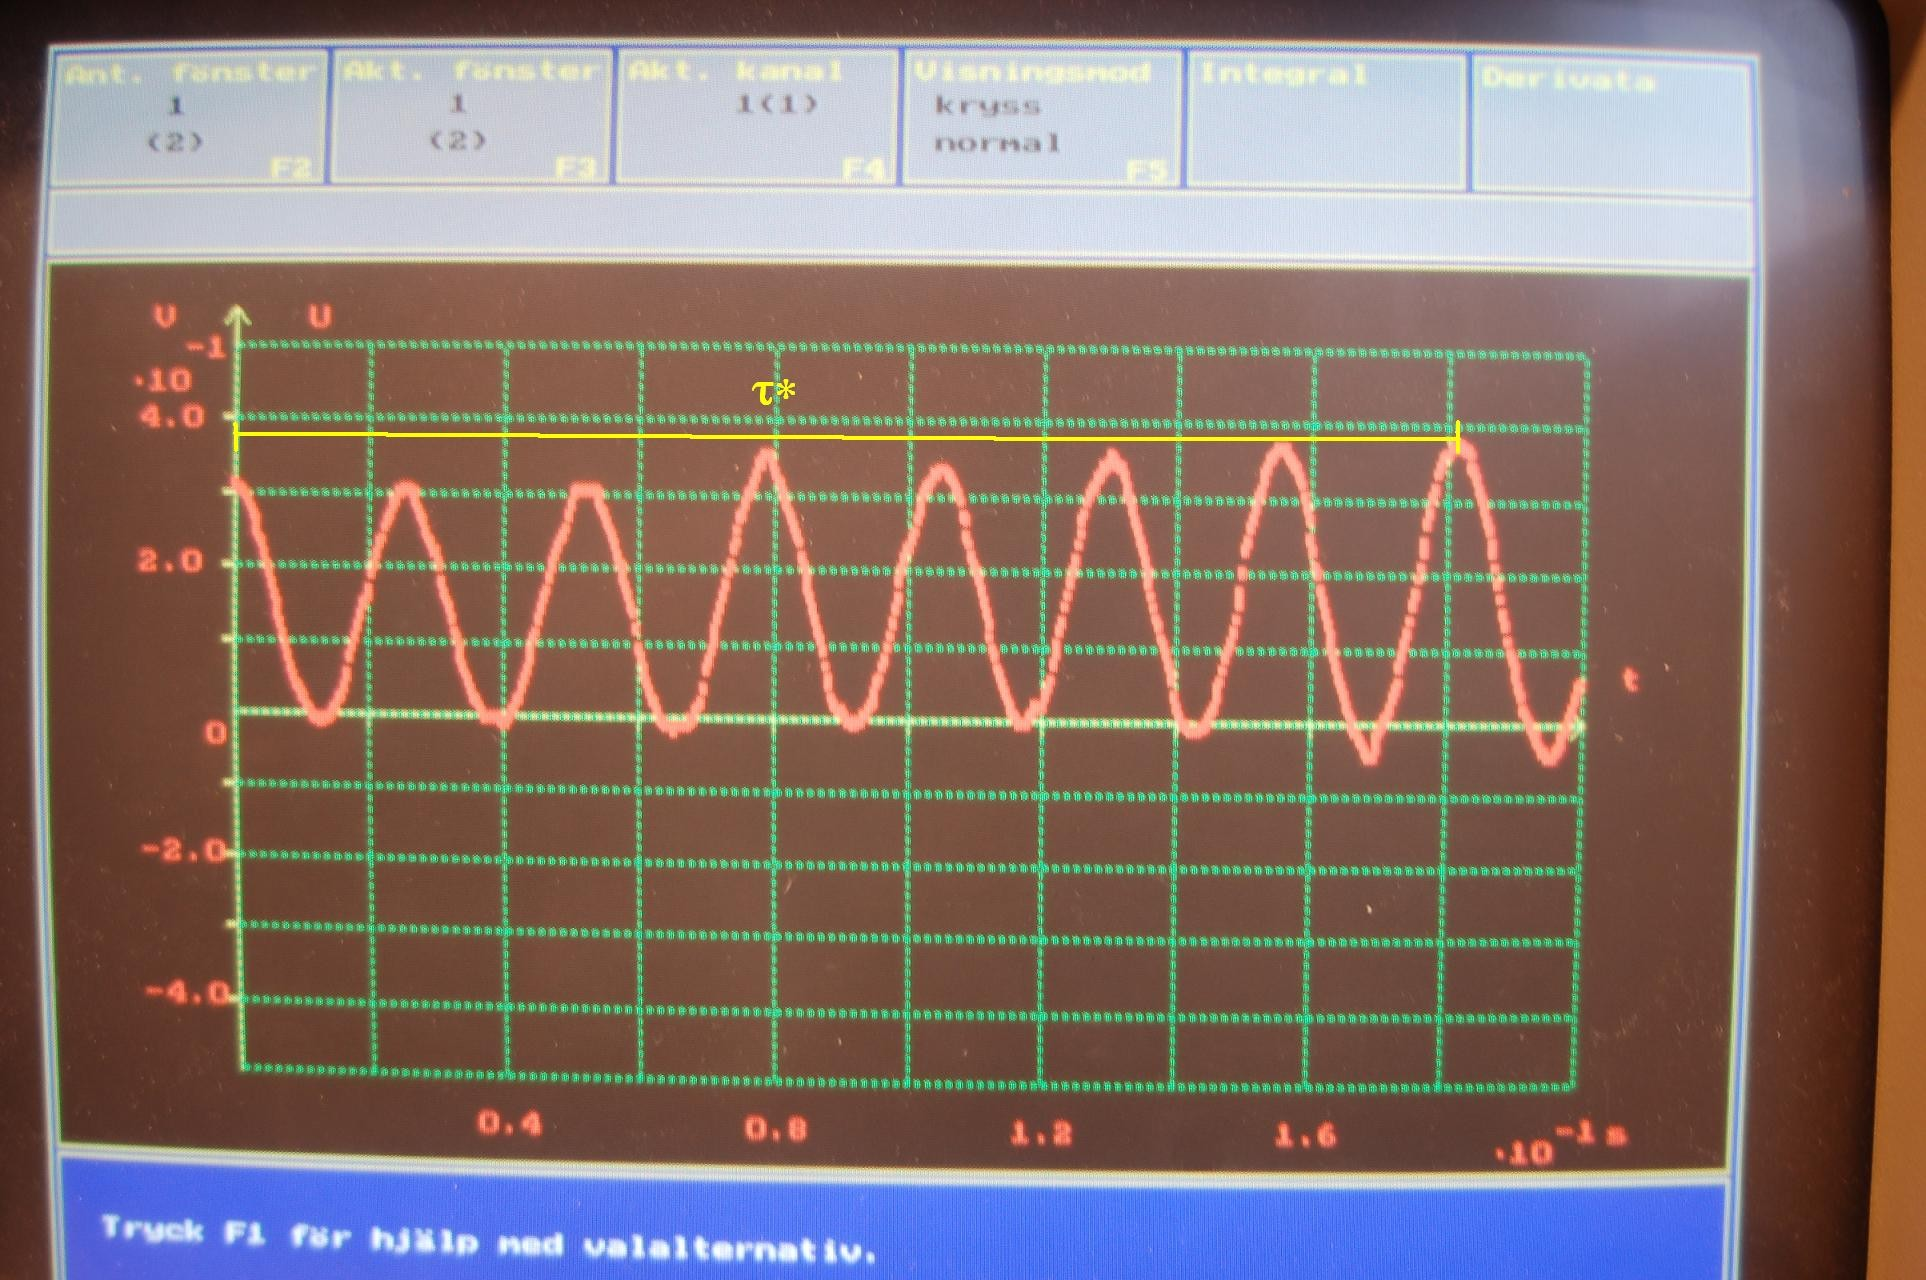Select the Akt. kanal F4 option box
Viewport: 1926px width, 1280px height.
pyautogui.click(x=756, y=117)
